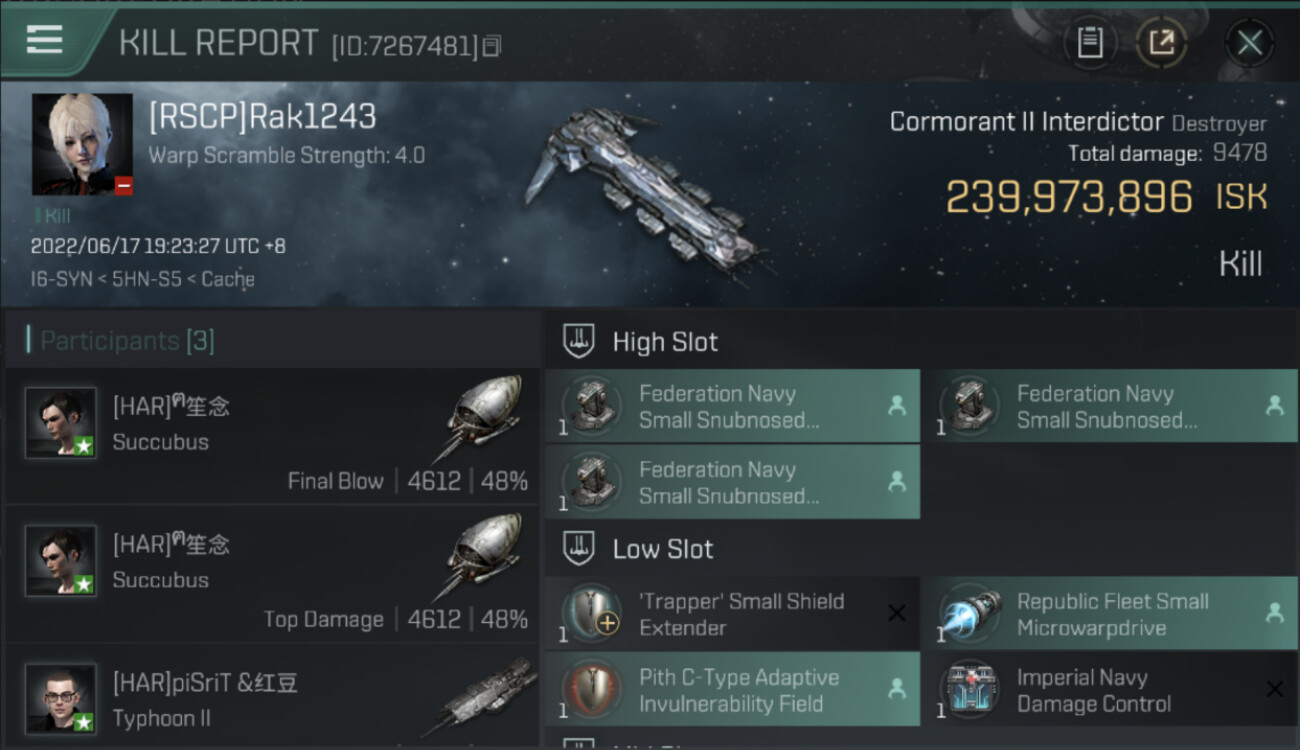Click the [RSCP]Rak1243 pilot name

[262, 117]
